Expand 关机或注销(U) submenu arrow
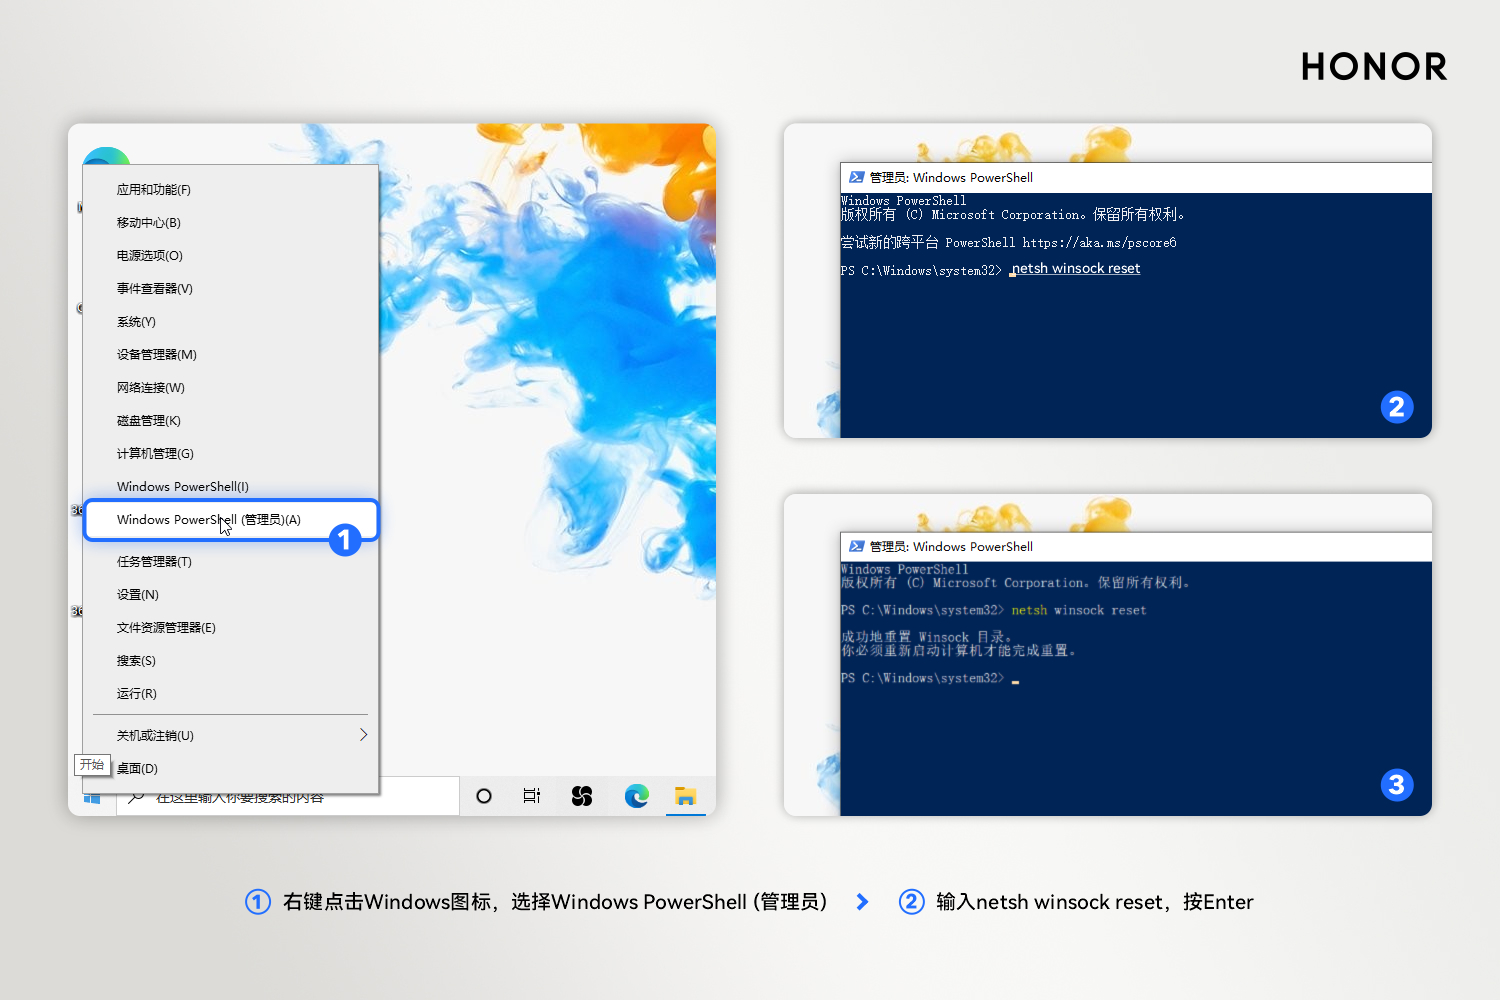 pos(363,735)
